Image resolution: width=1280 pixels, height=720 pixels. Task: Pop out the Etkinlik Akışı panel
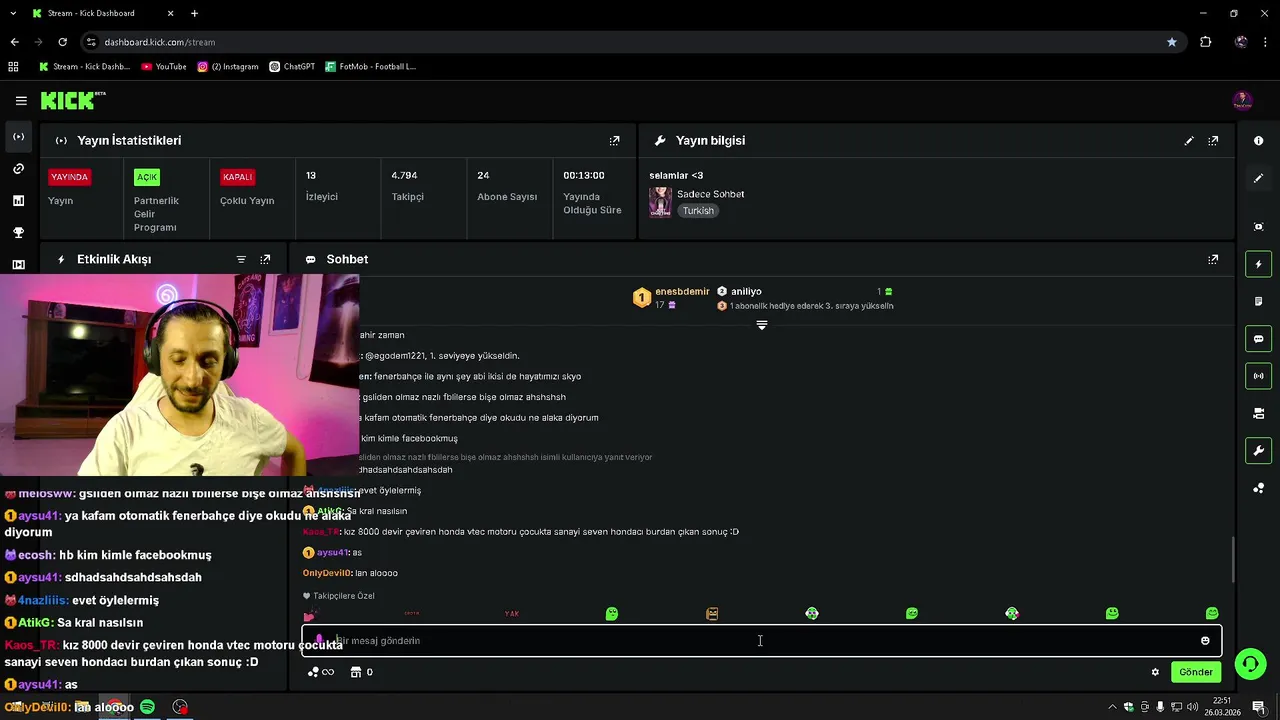click(265, 259)
